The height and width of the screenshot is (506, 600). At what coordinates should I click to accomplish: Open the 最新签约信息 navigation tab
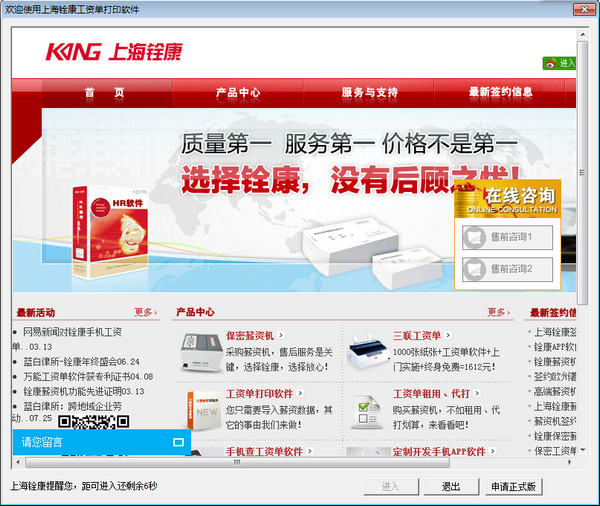click(x=500, y=92)
